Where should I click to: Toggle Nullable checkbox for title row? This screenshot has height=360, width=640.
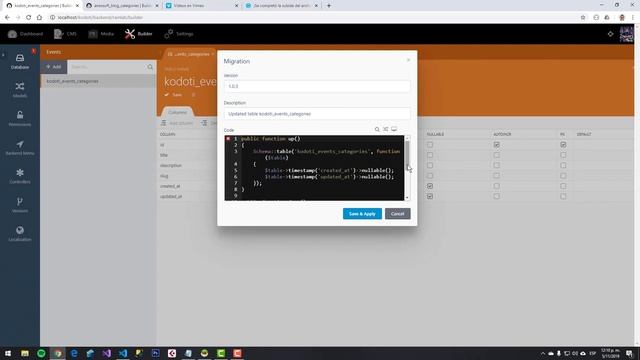tap(430, 155)
